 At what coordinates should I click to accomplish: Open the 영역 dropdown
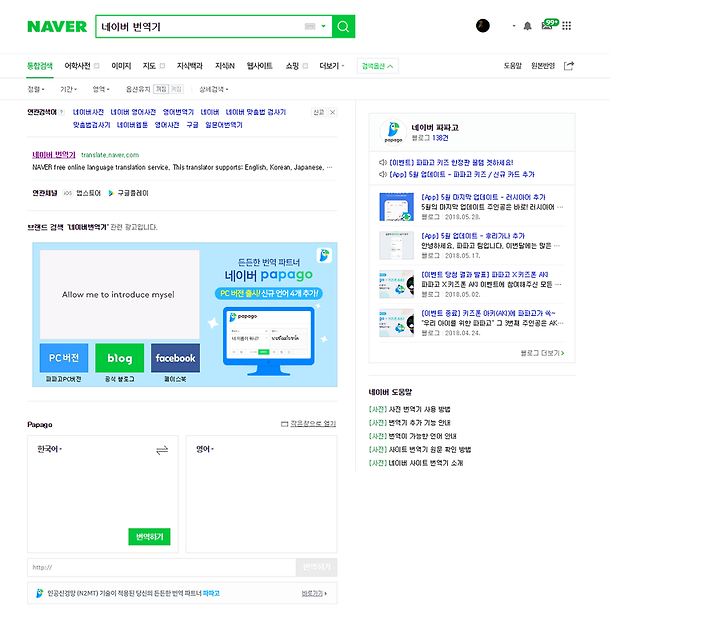coord(101,89)
